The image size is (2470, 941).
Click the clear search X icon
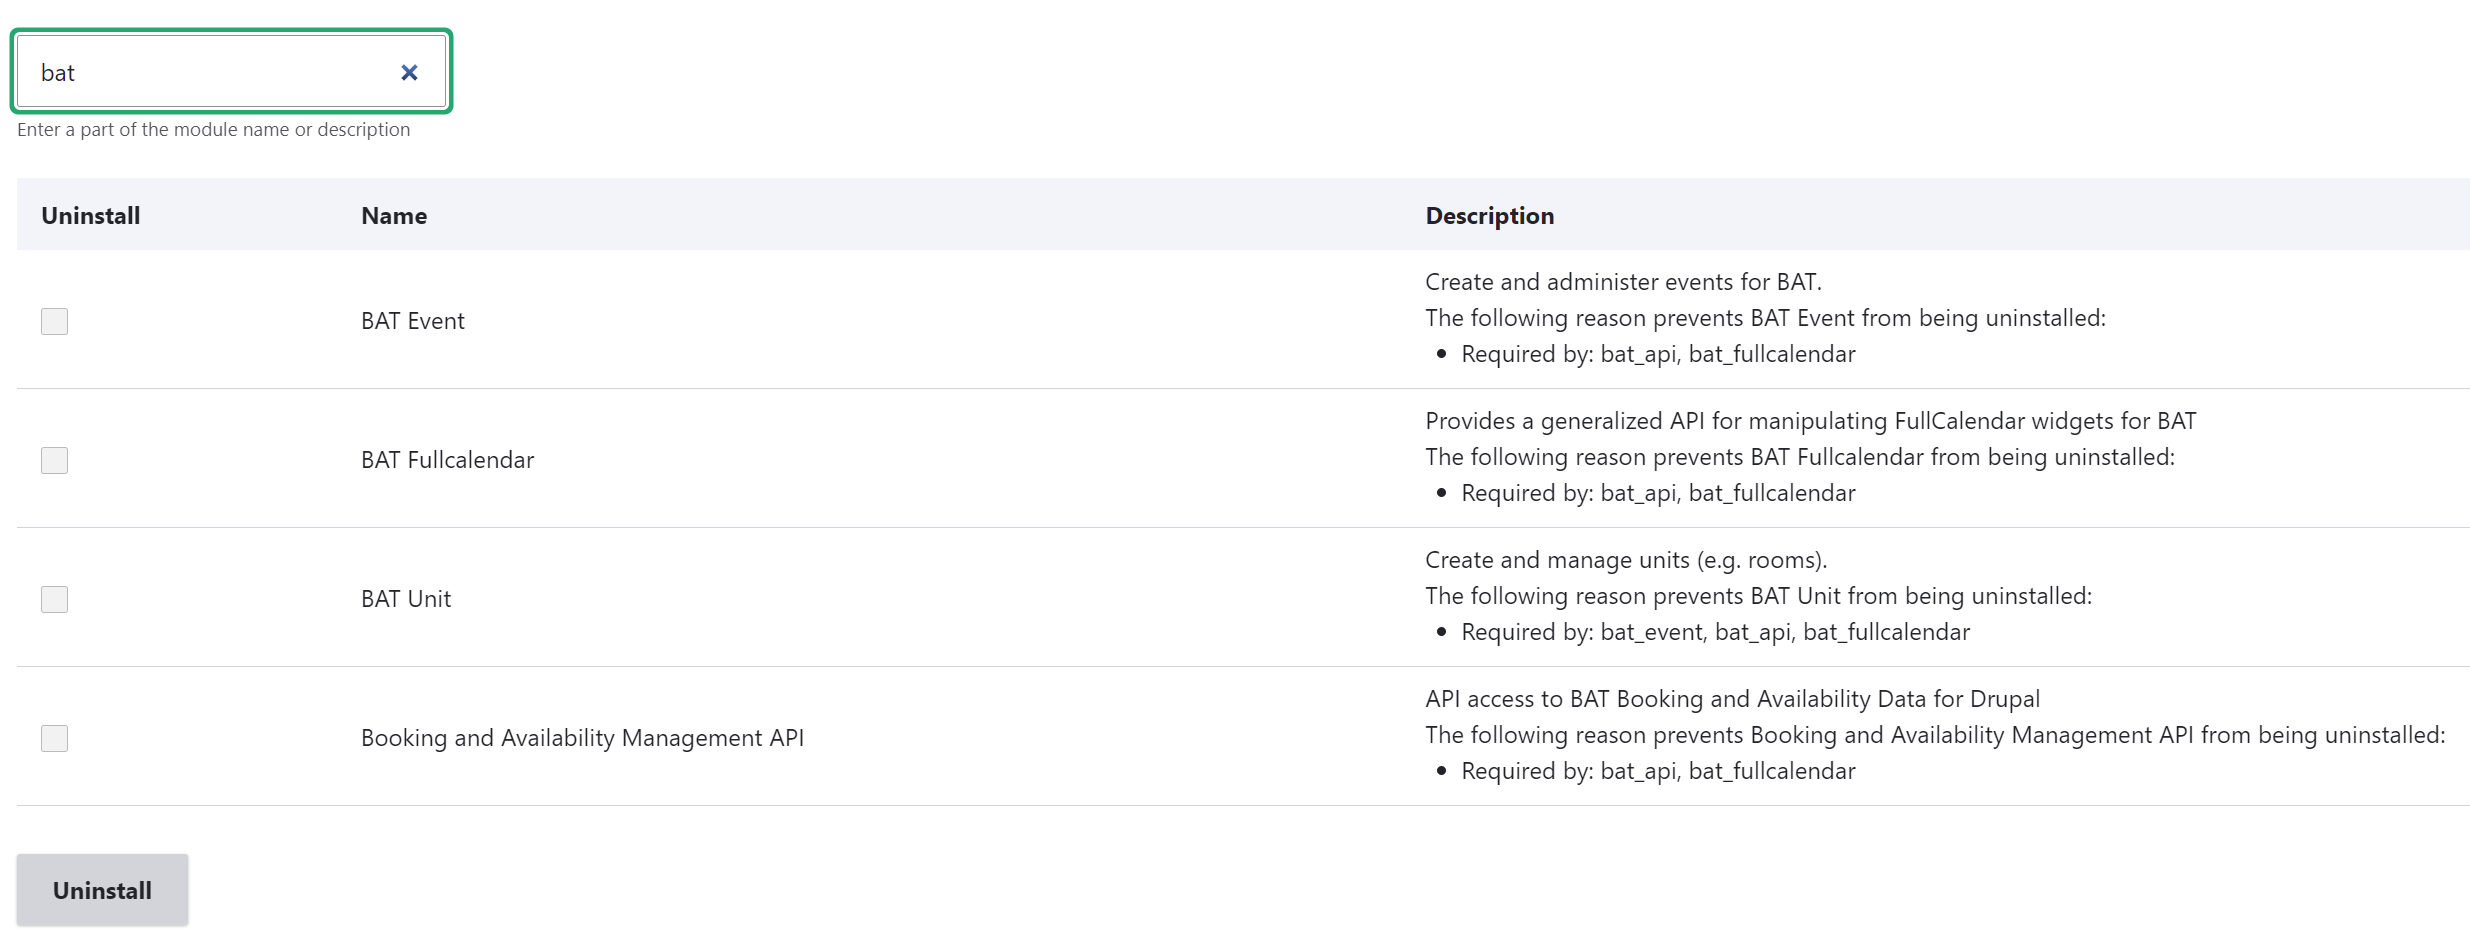[x=408, y=71]
